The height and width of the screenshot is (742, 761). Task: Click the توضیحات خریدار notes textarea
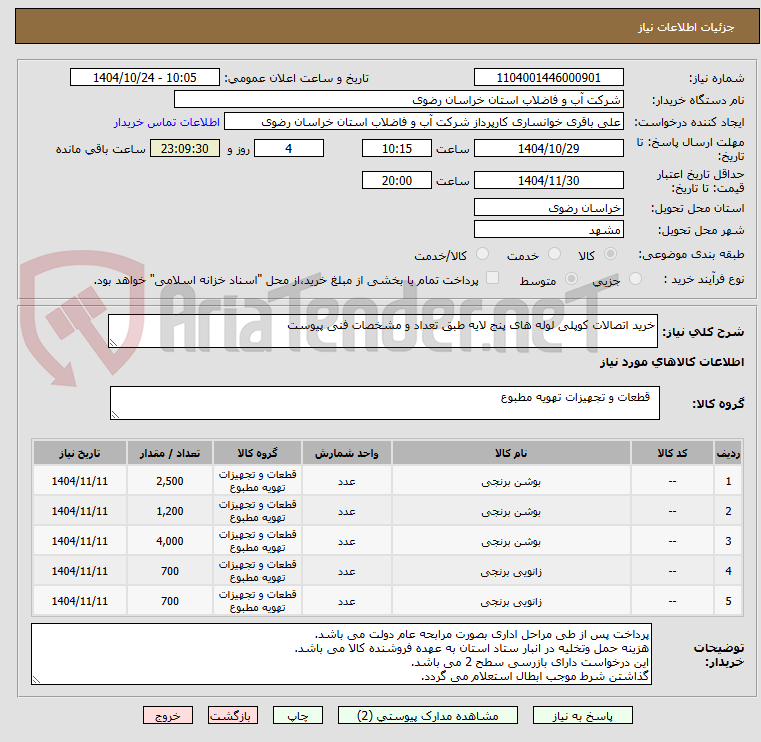341,654
